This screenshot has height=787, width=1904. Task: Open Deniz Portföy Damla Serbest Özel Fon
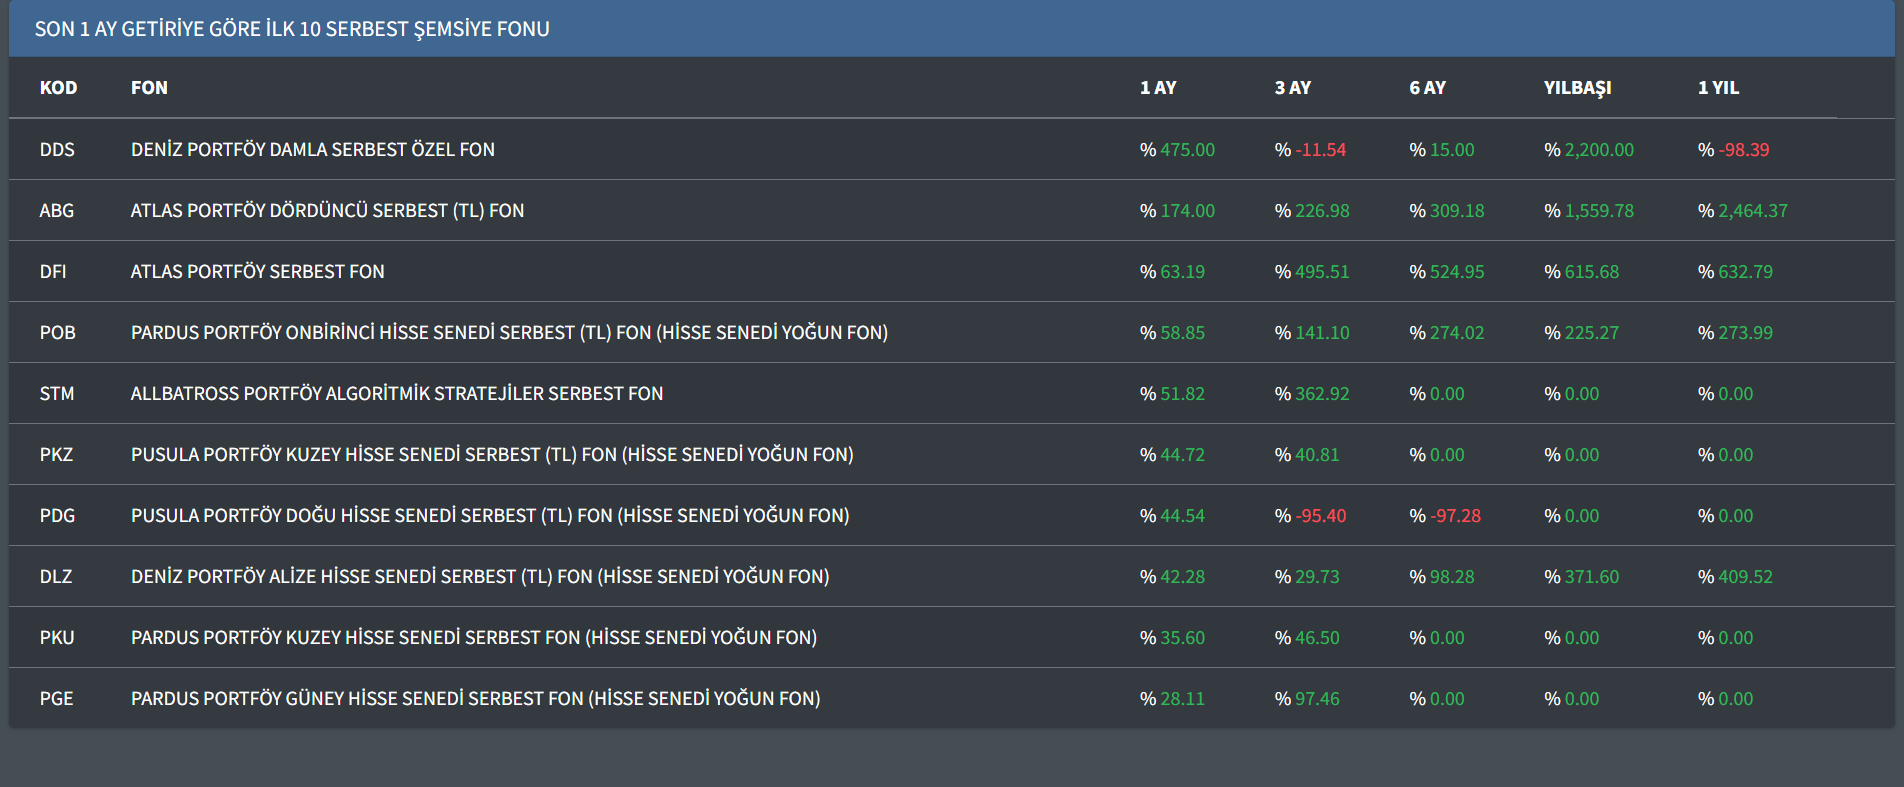[312, 150]
